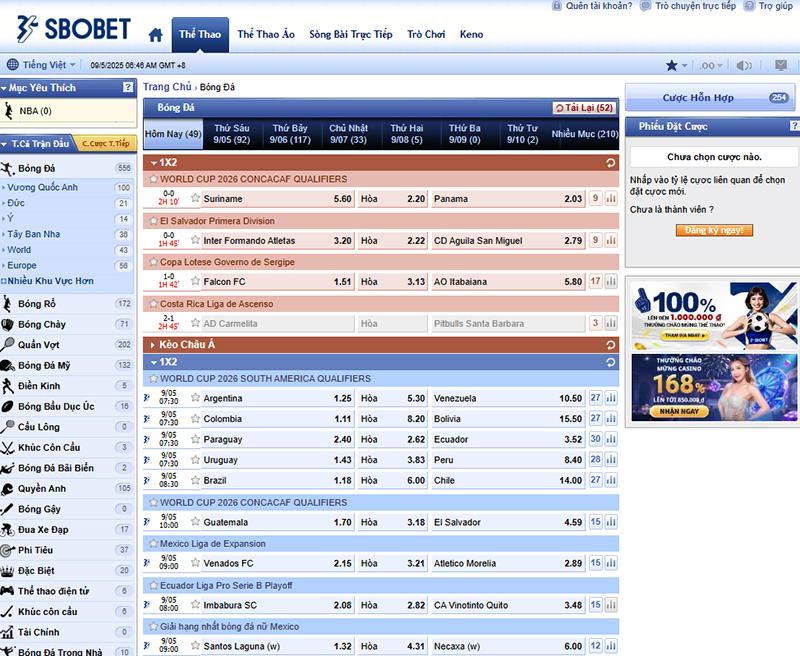Select the Thứ Bảy 9/06 date tab
This screenshot has width=800, height=656.
(x=289, y=134)
